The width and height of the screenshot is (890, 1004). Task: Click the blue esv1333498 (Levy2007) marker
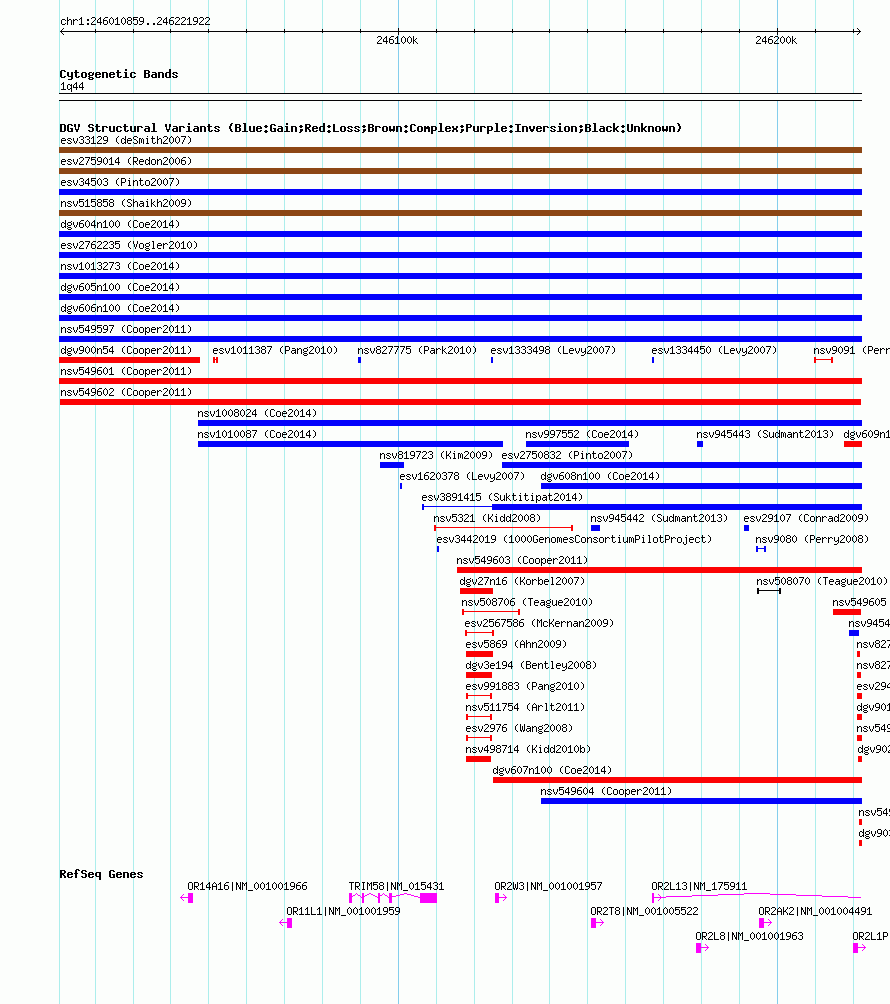(492, 360)
